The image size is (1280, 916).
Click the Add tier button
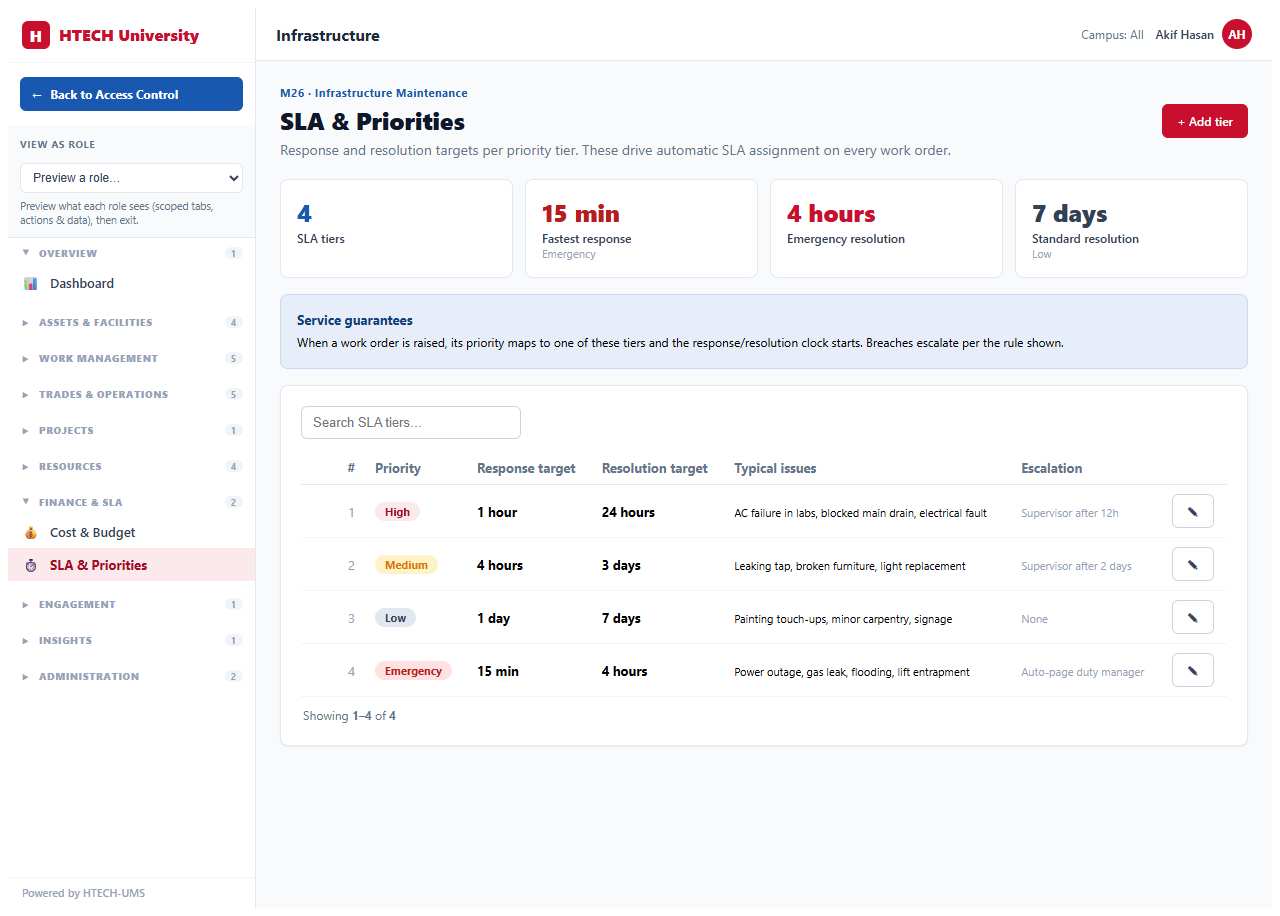coord(1205,121)
